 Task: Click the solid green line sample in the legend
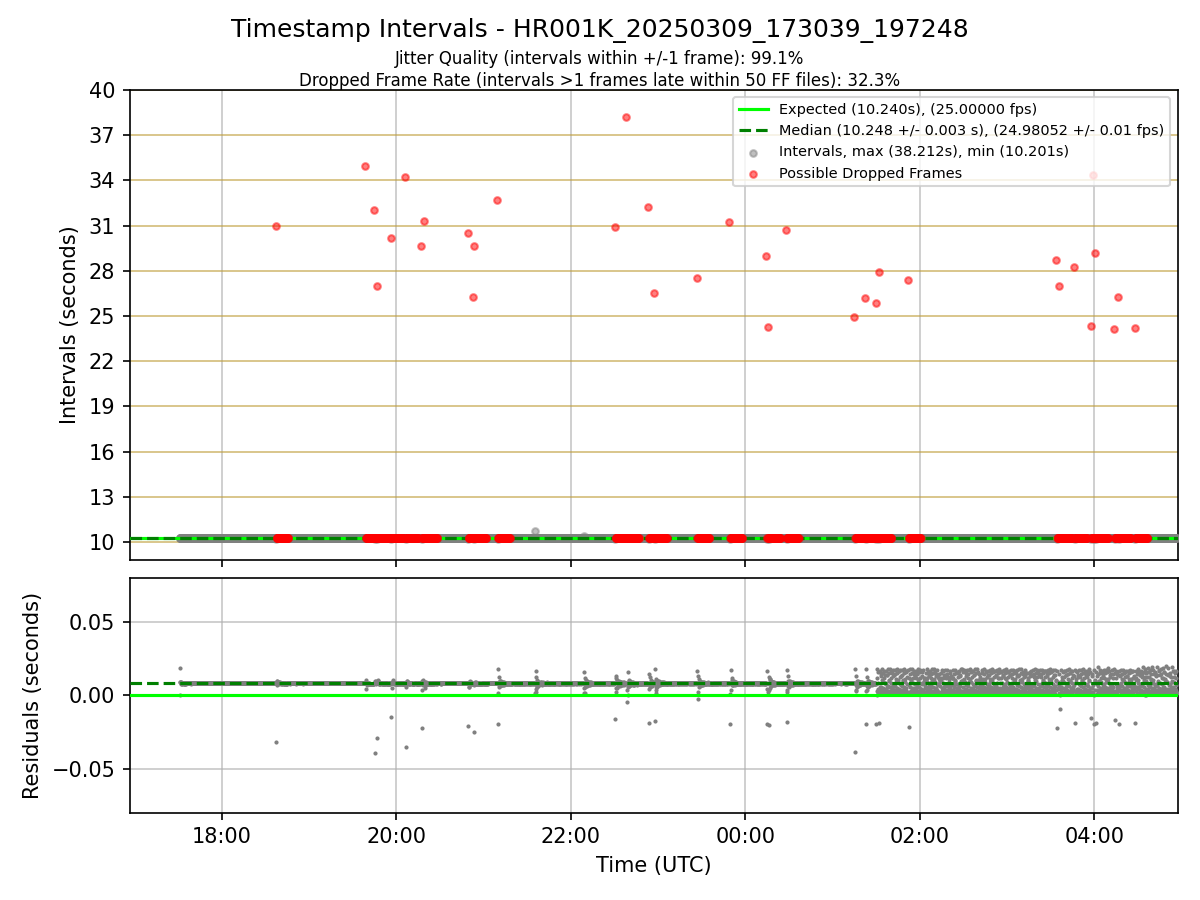(x=753, y=109)
